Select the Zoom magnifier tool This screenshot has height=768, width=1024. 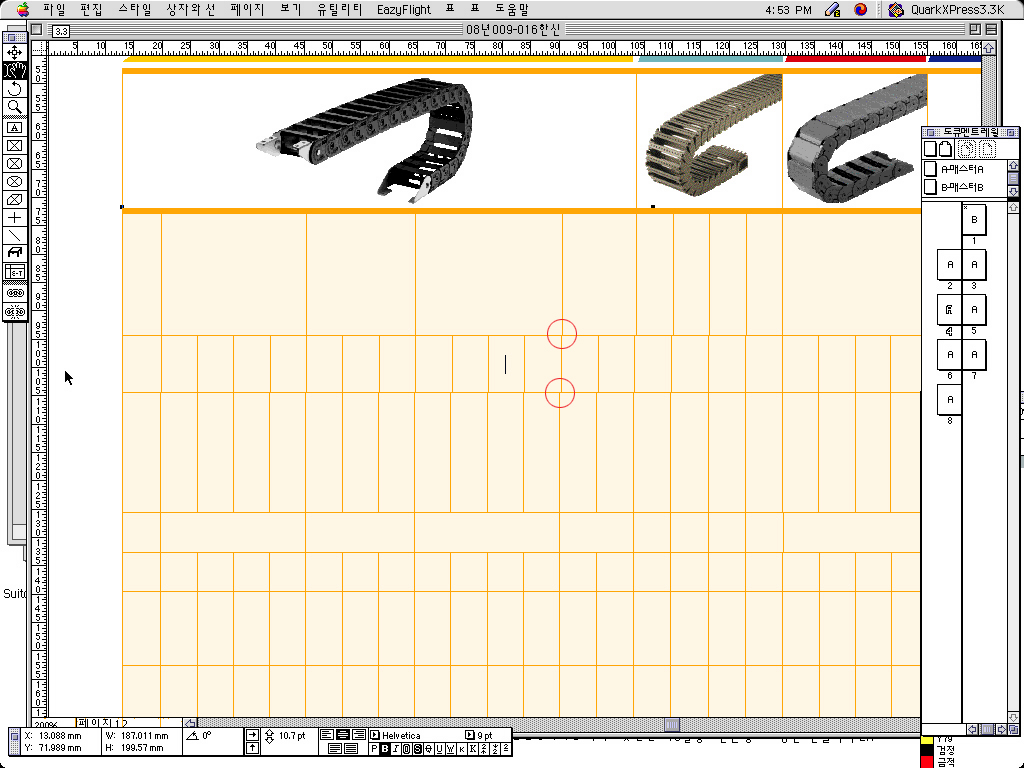pyautogui.click(x=15, y=107)
